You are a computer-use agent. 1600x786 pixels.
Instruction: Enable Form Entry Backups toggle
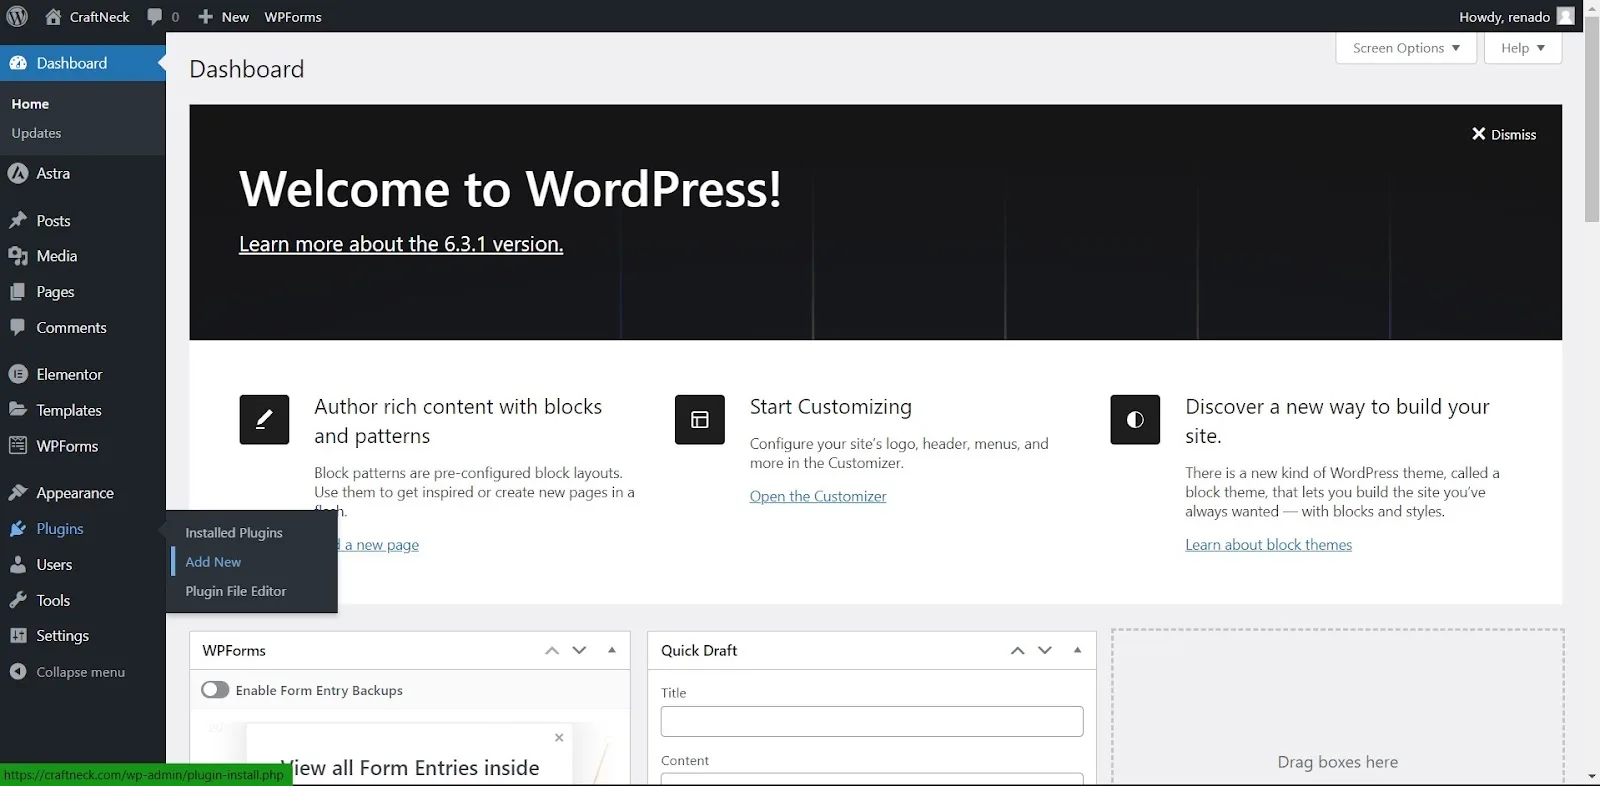pyautogui.click(x=215, y=690)
